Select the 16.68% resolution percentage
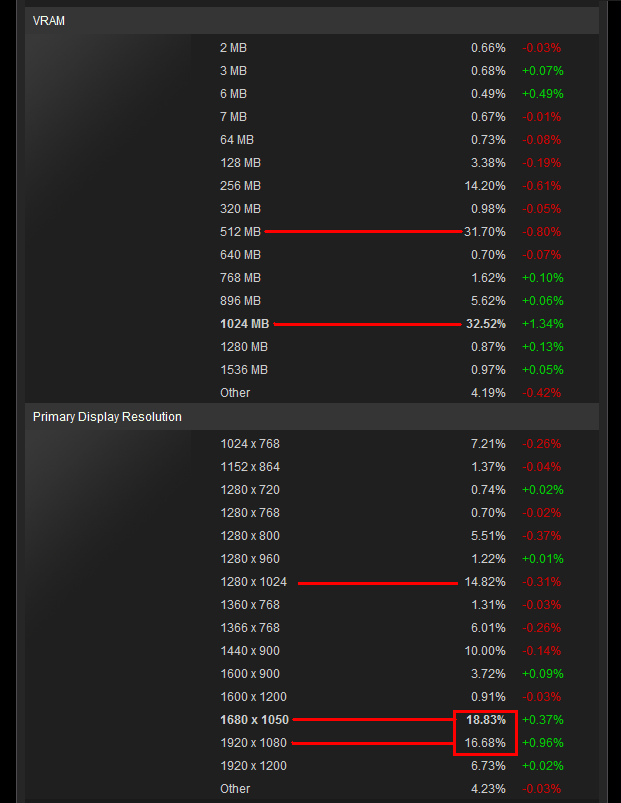Image resolution: width=621 pixels, height=803 pixels. click(x=485, y=743)
